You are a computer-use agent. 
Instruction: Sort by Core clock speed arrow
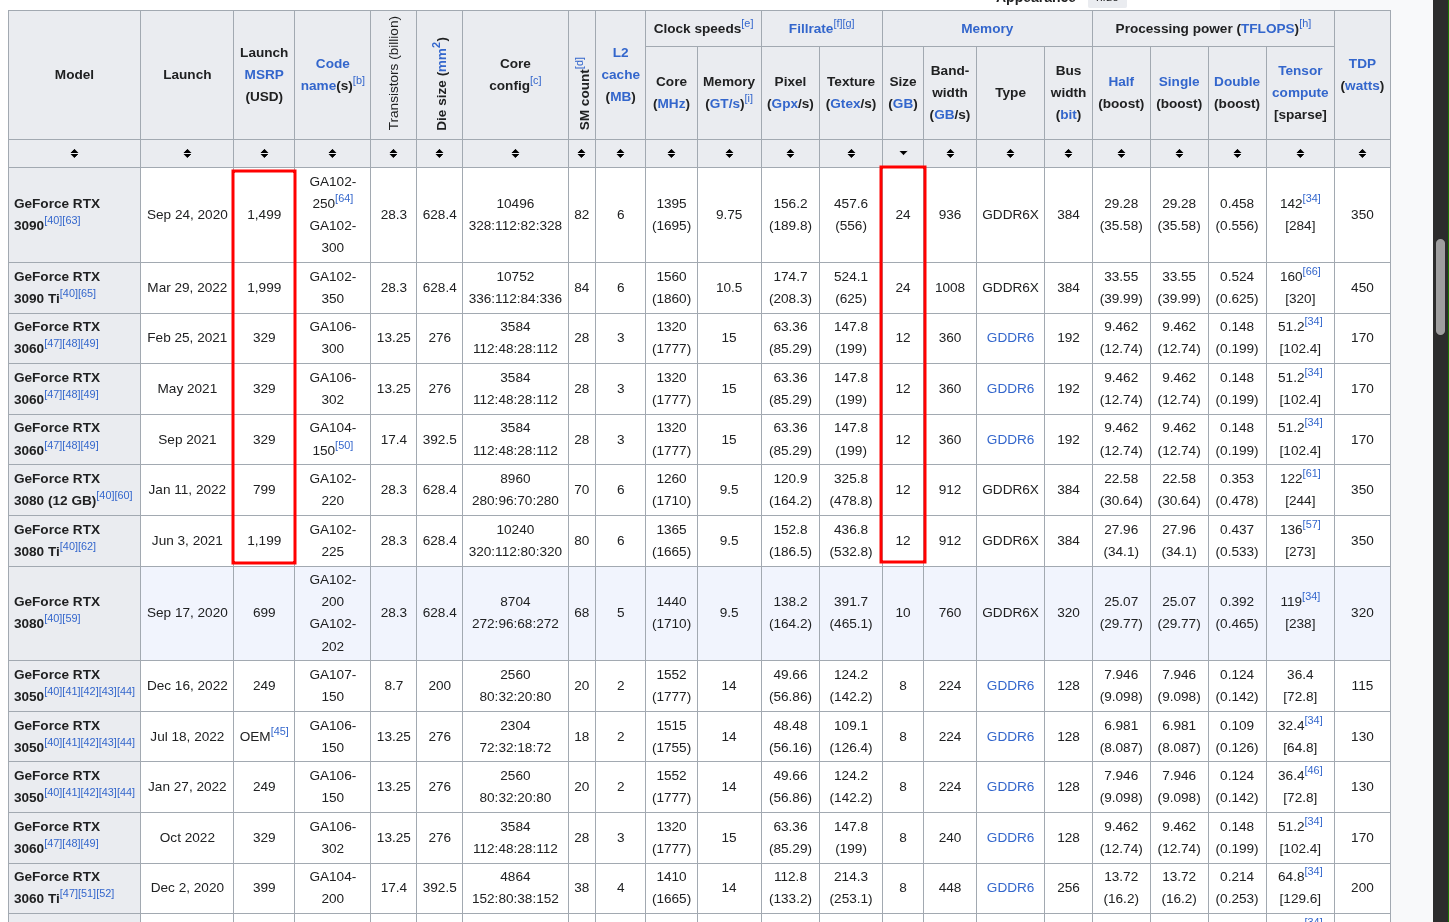point(671,153)
